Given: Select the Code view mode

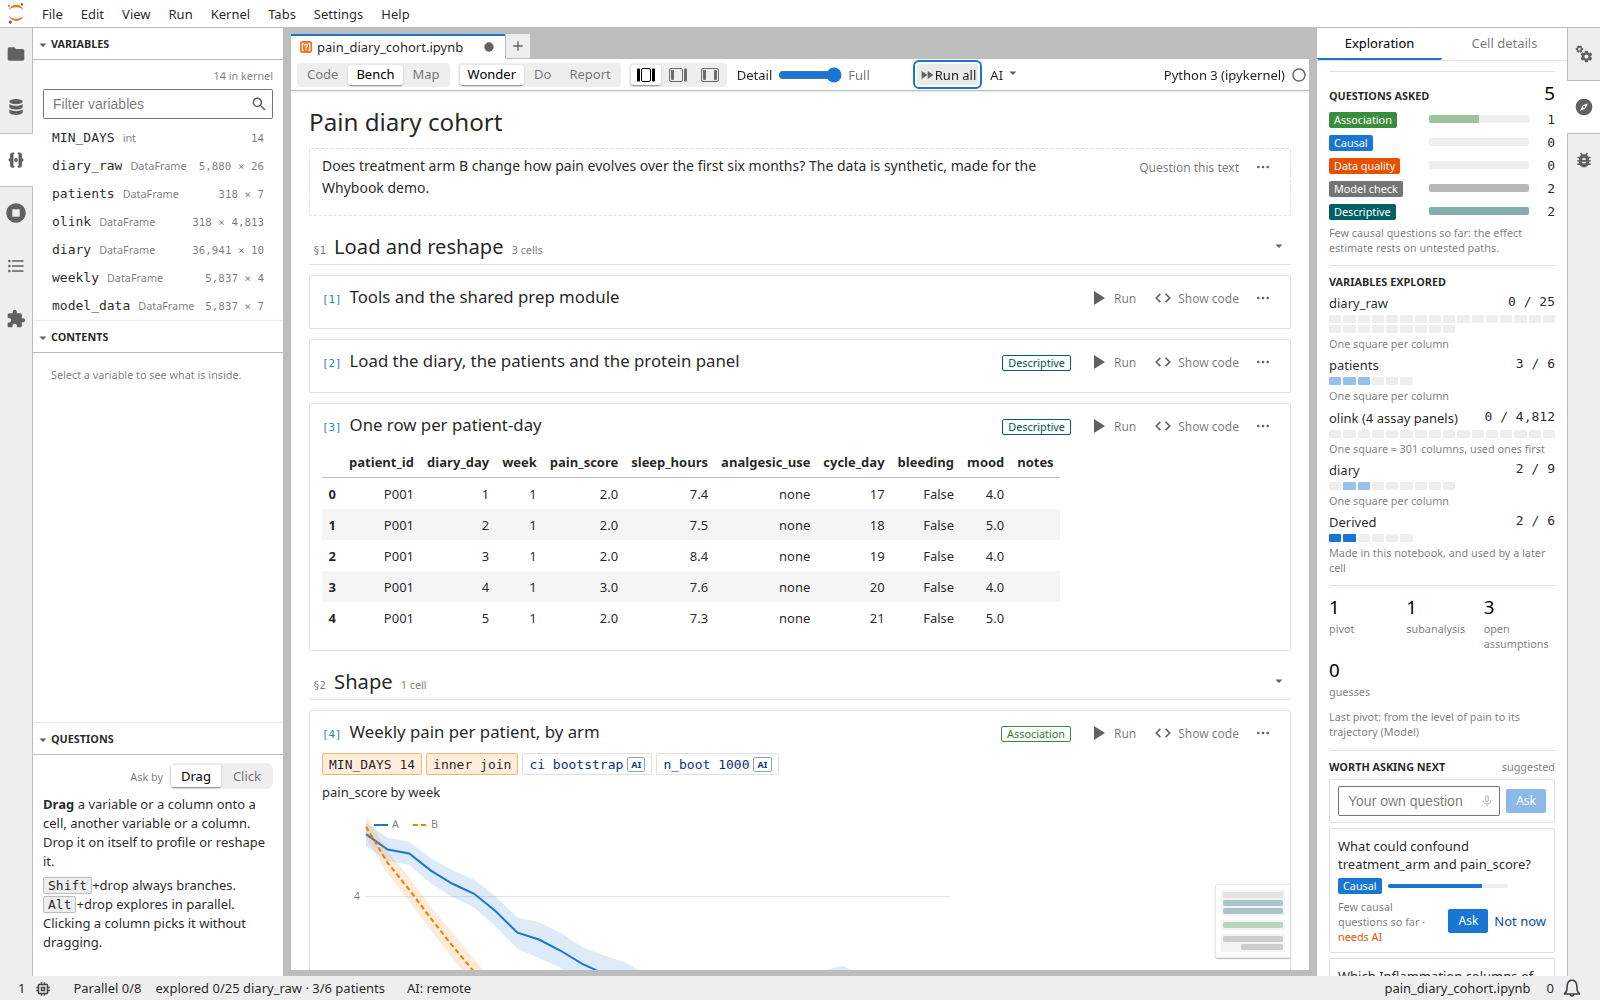Looking at the screenshot, I should (322, 75).
